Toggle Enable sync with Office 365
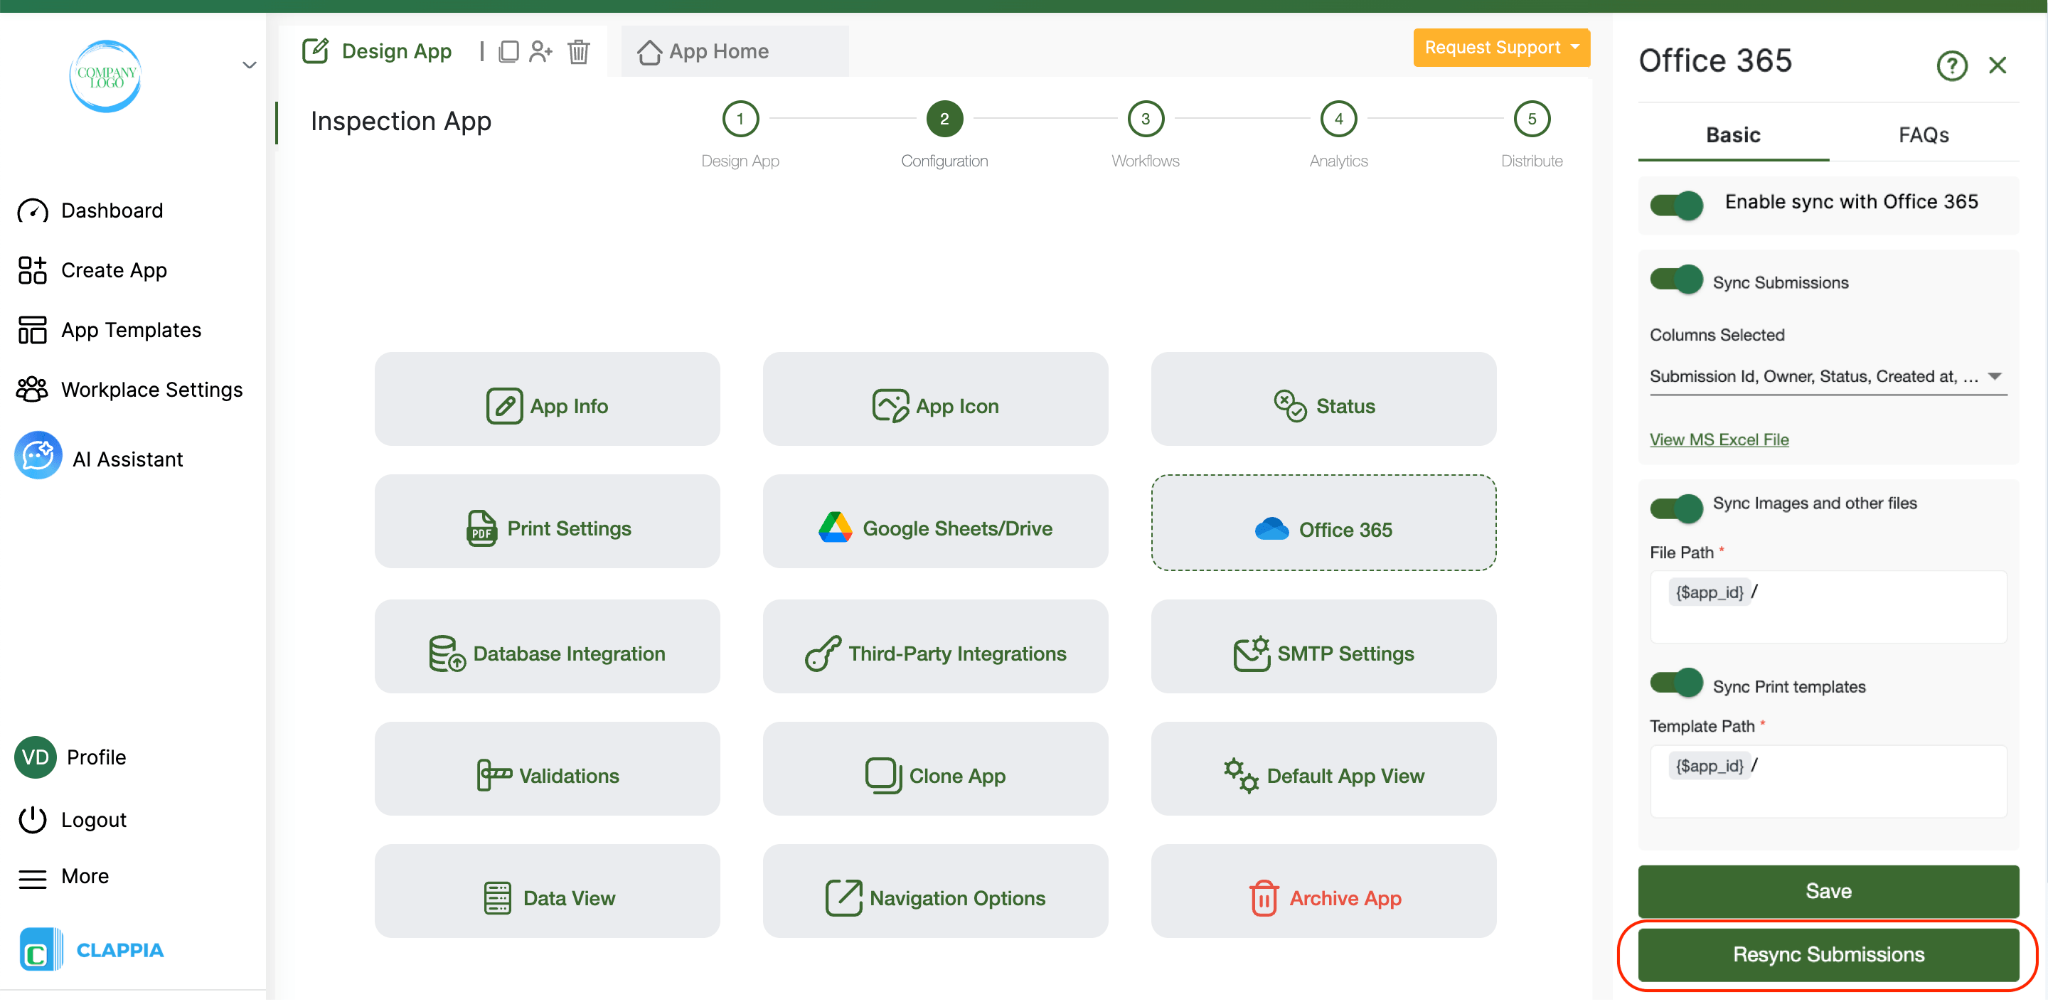Screen dimensions: 2048x1000 click(x=1677, y=205)
